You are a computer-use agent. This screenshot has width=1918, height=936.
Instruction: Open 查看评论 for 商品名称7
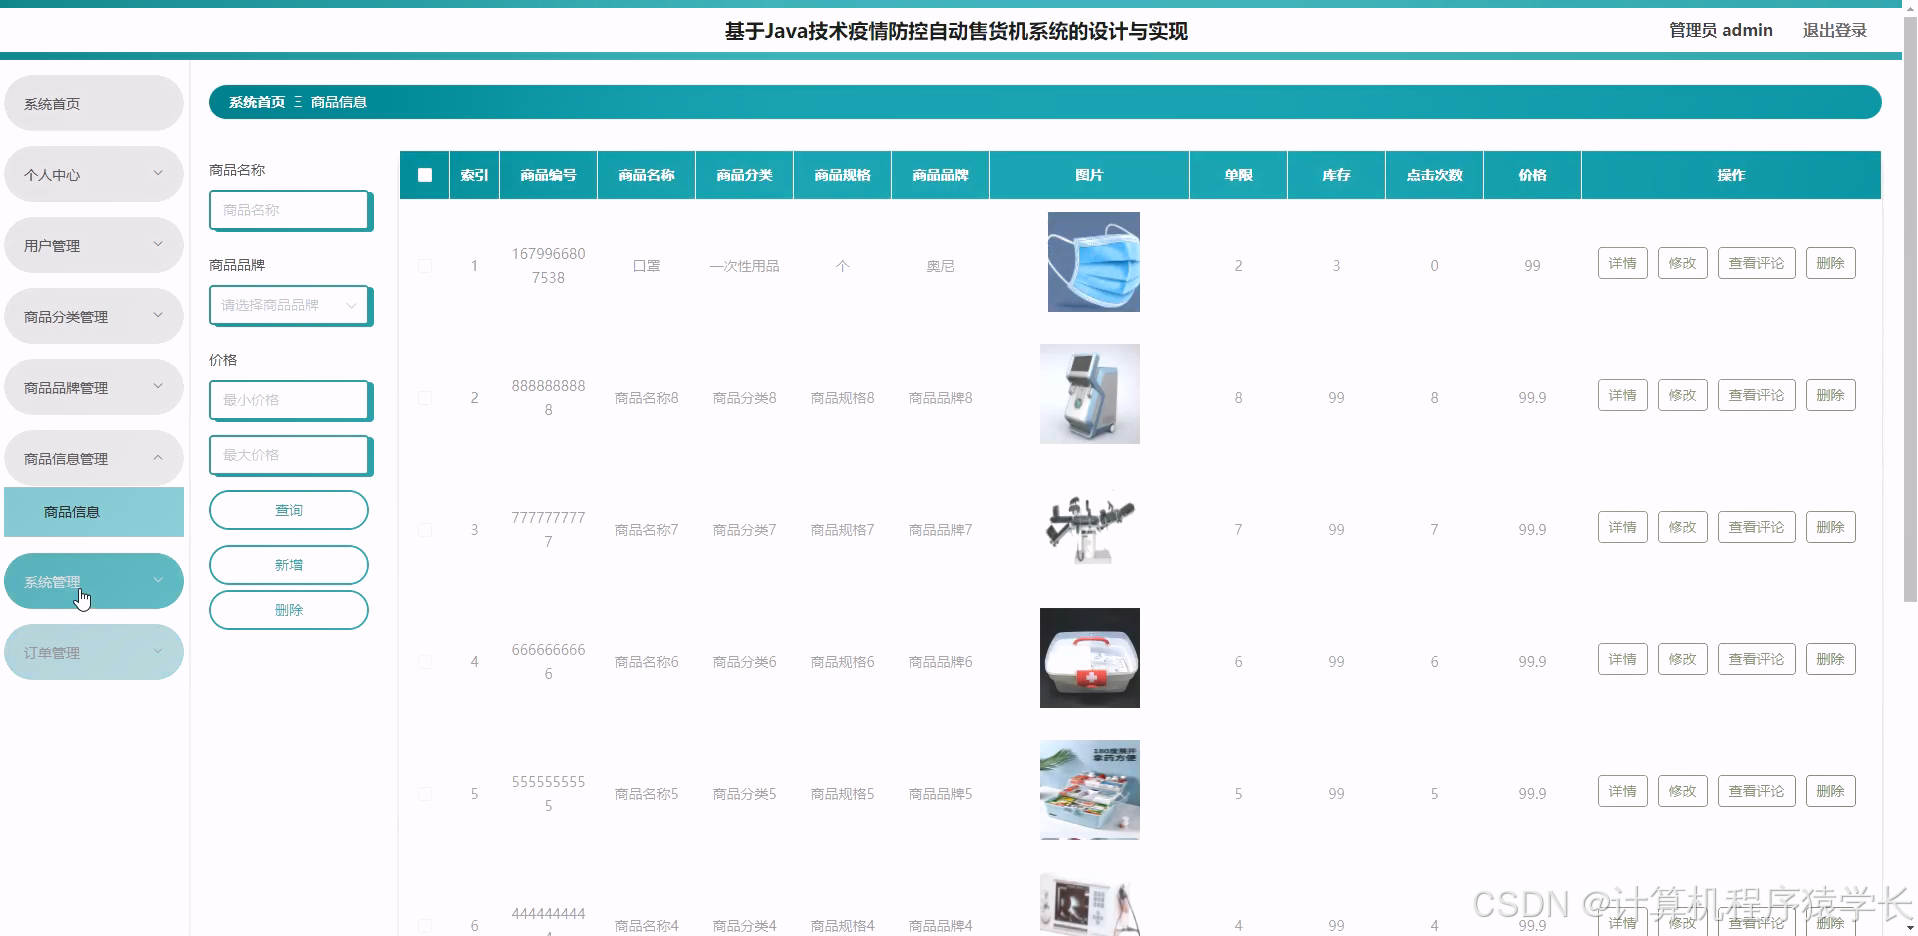(x=1755, y=526)
